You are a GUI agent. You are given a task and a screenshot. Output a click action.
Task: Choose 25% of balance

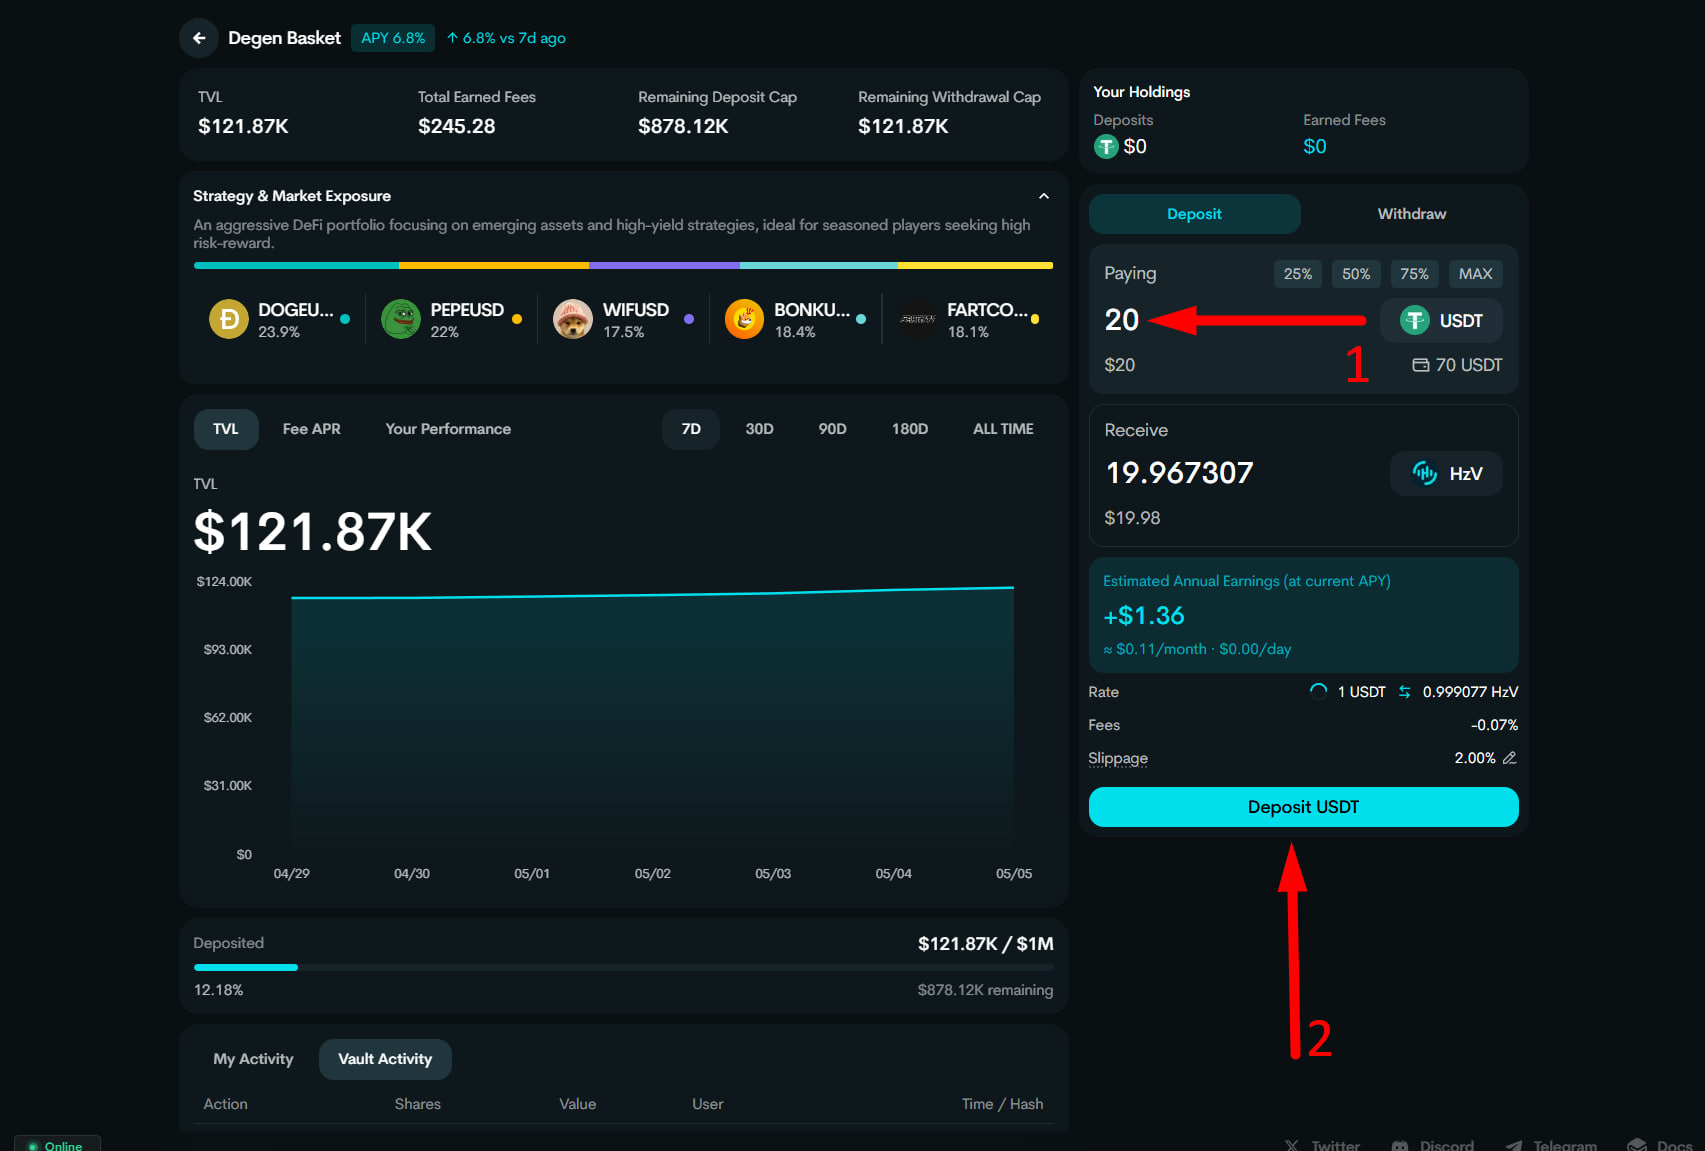point(1298,274)
